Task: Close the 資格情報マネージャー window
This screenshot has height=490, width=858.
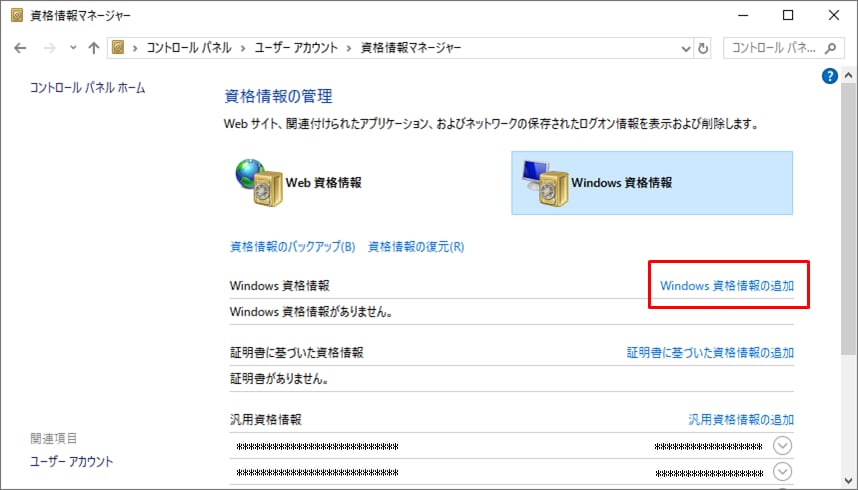Action: pyautogui.click(x=833, y=15)
